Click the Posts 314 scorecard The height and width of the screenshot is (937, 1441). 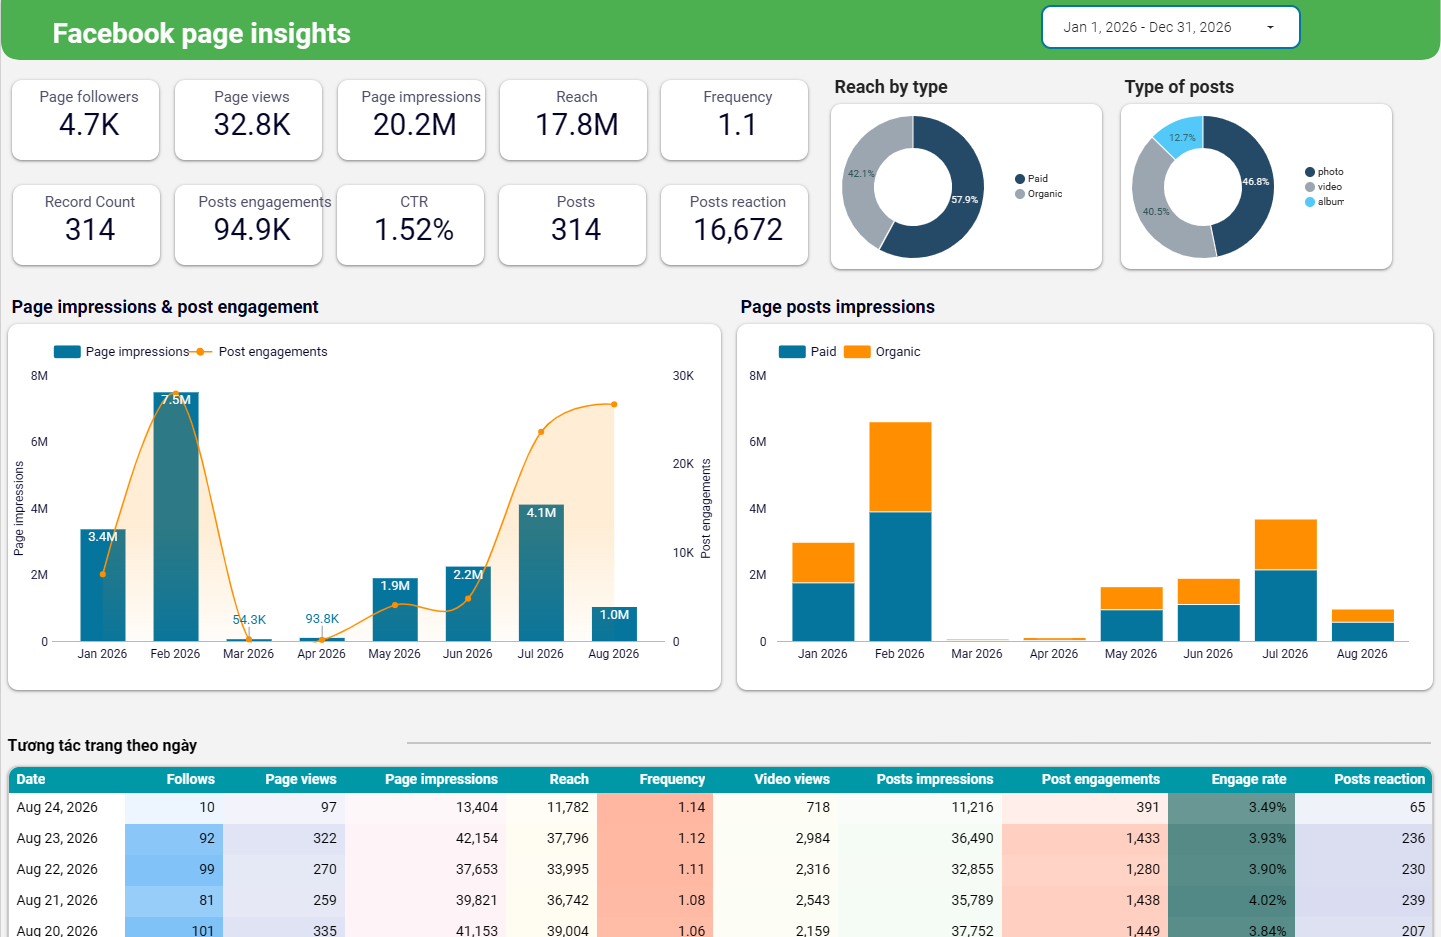(573, 225)
